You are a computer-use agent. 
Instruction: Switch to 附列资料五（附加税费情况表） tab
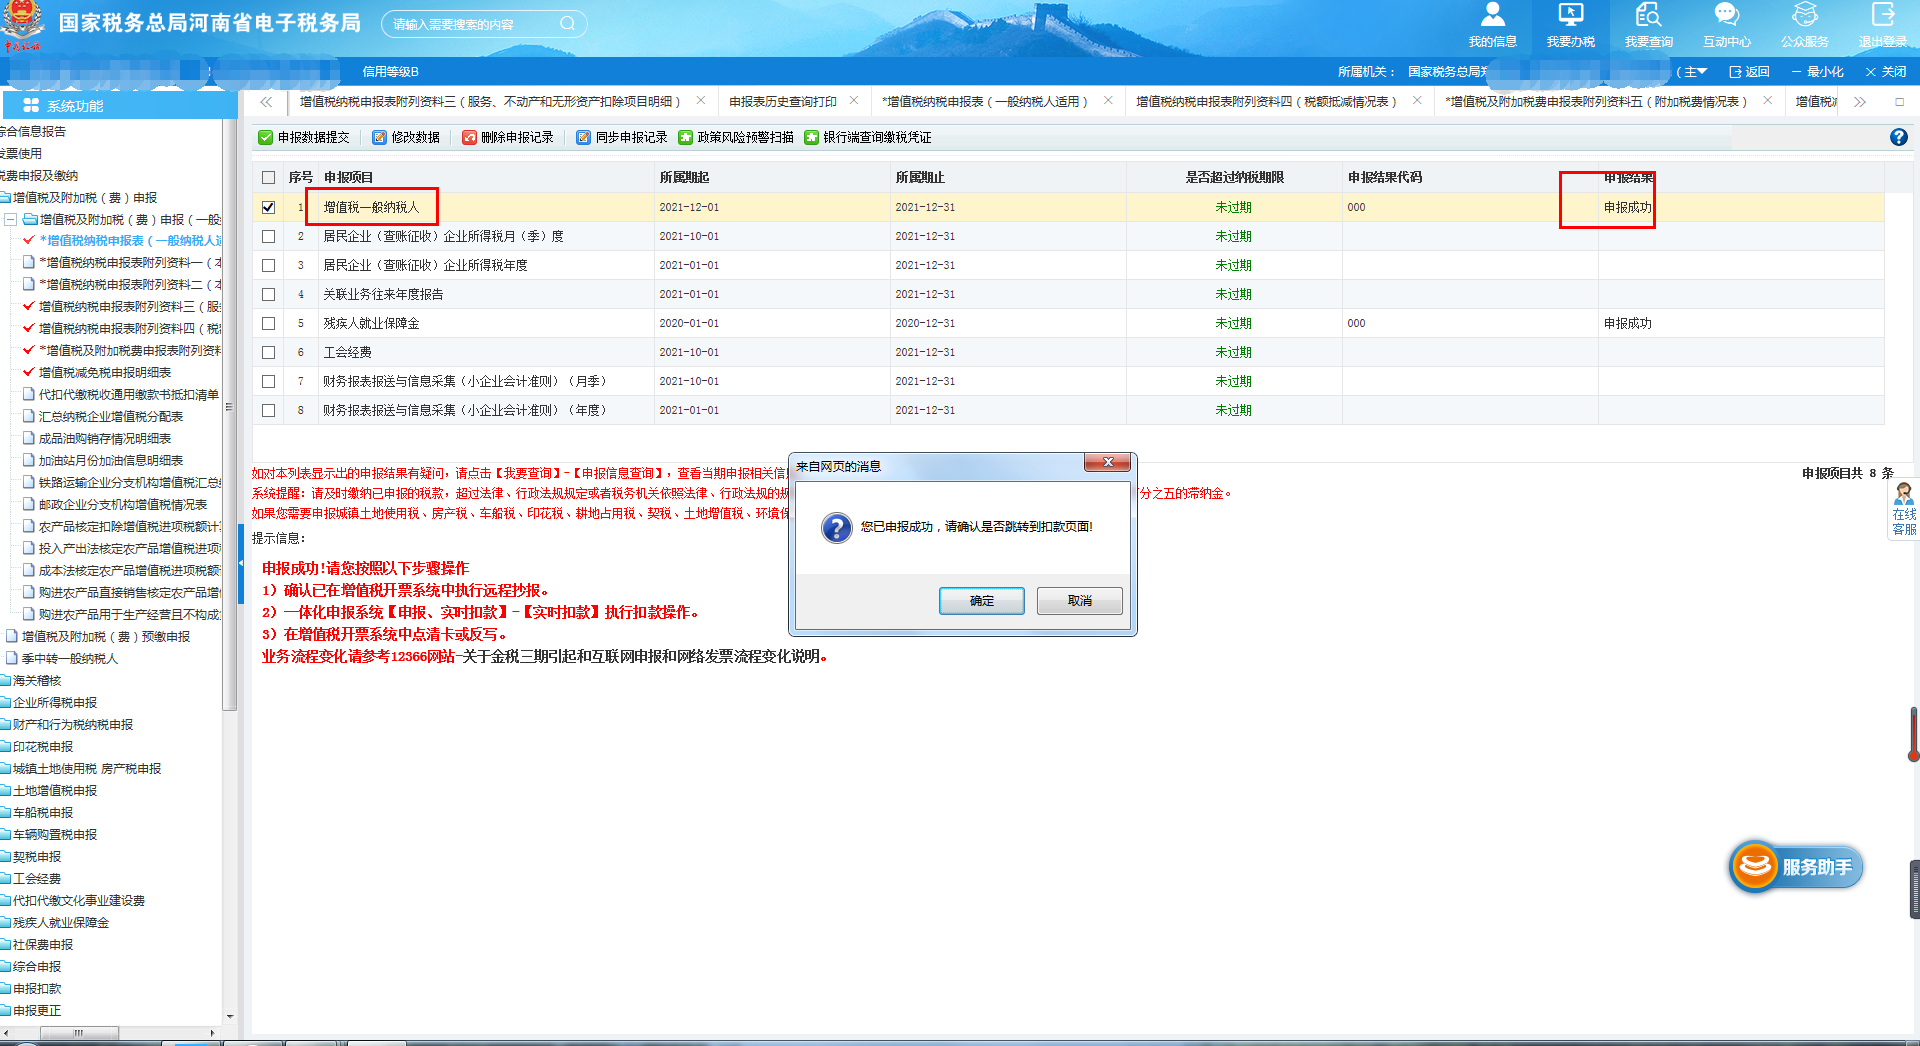1596,101
